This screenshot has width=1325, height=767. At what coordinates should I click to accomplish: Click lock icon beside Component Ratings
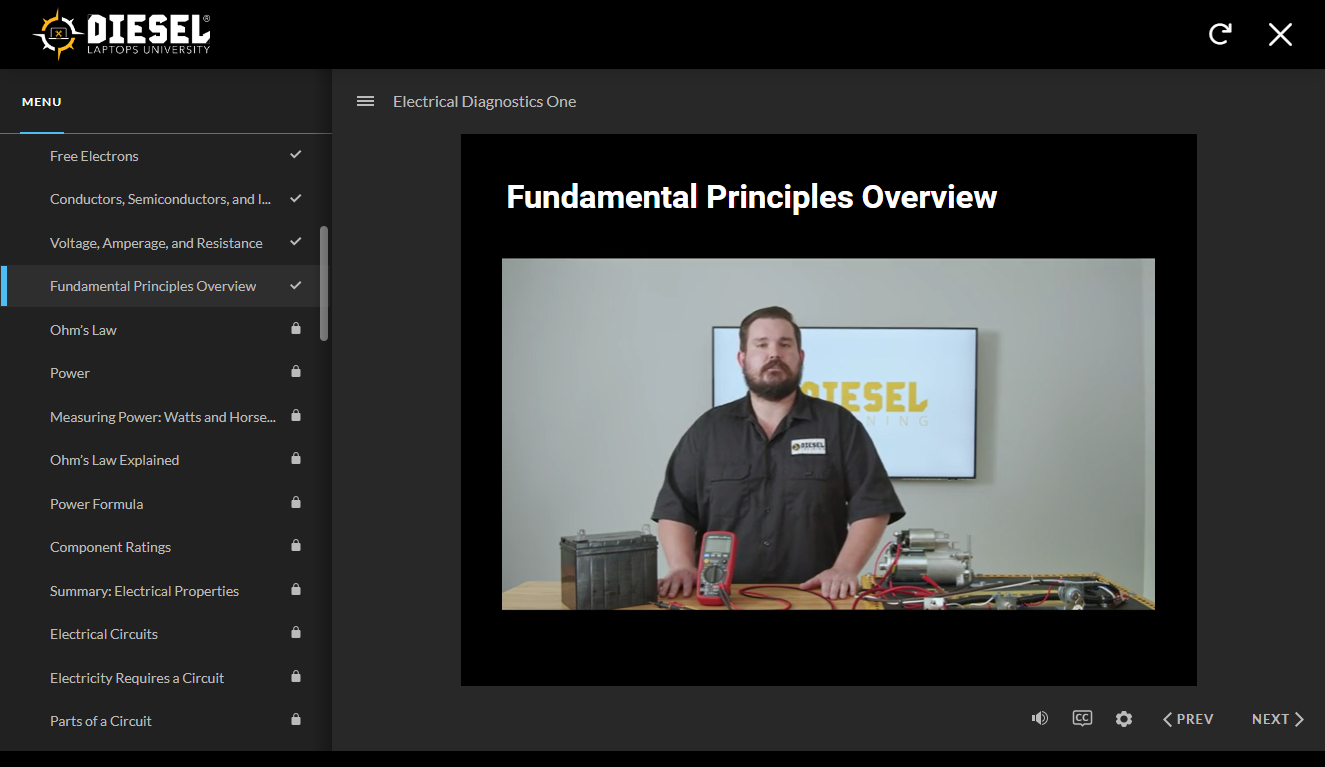296,545
